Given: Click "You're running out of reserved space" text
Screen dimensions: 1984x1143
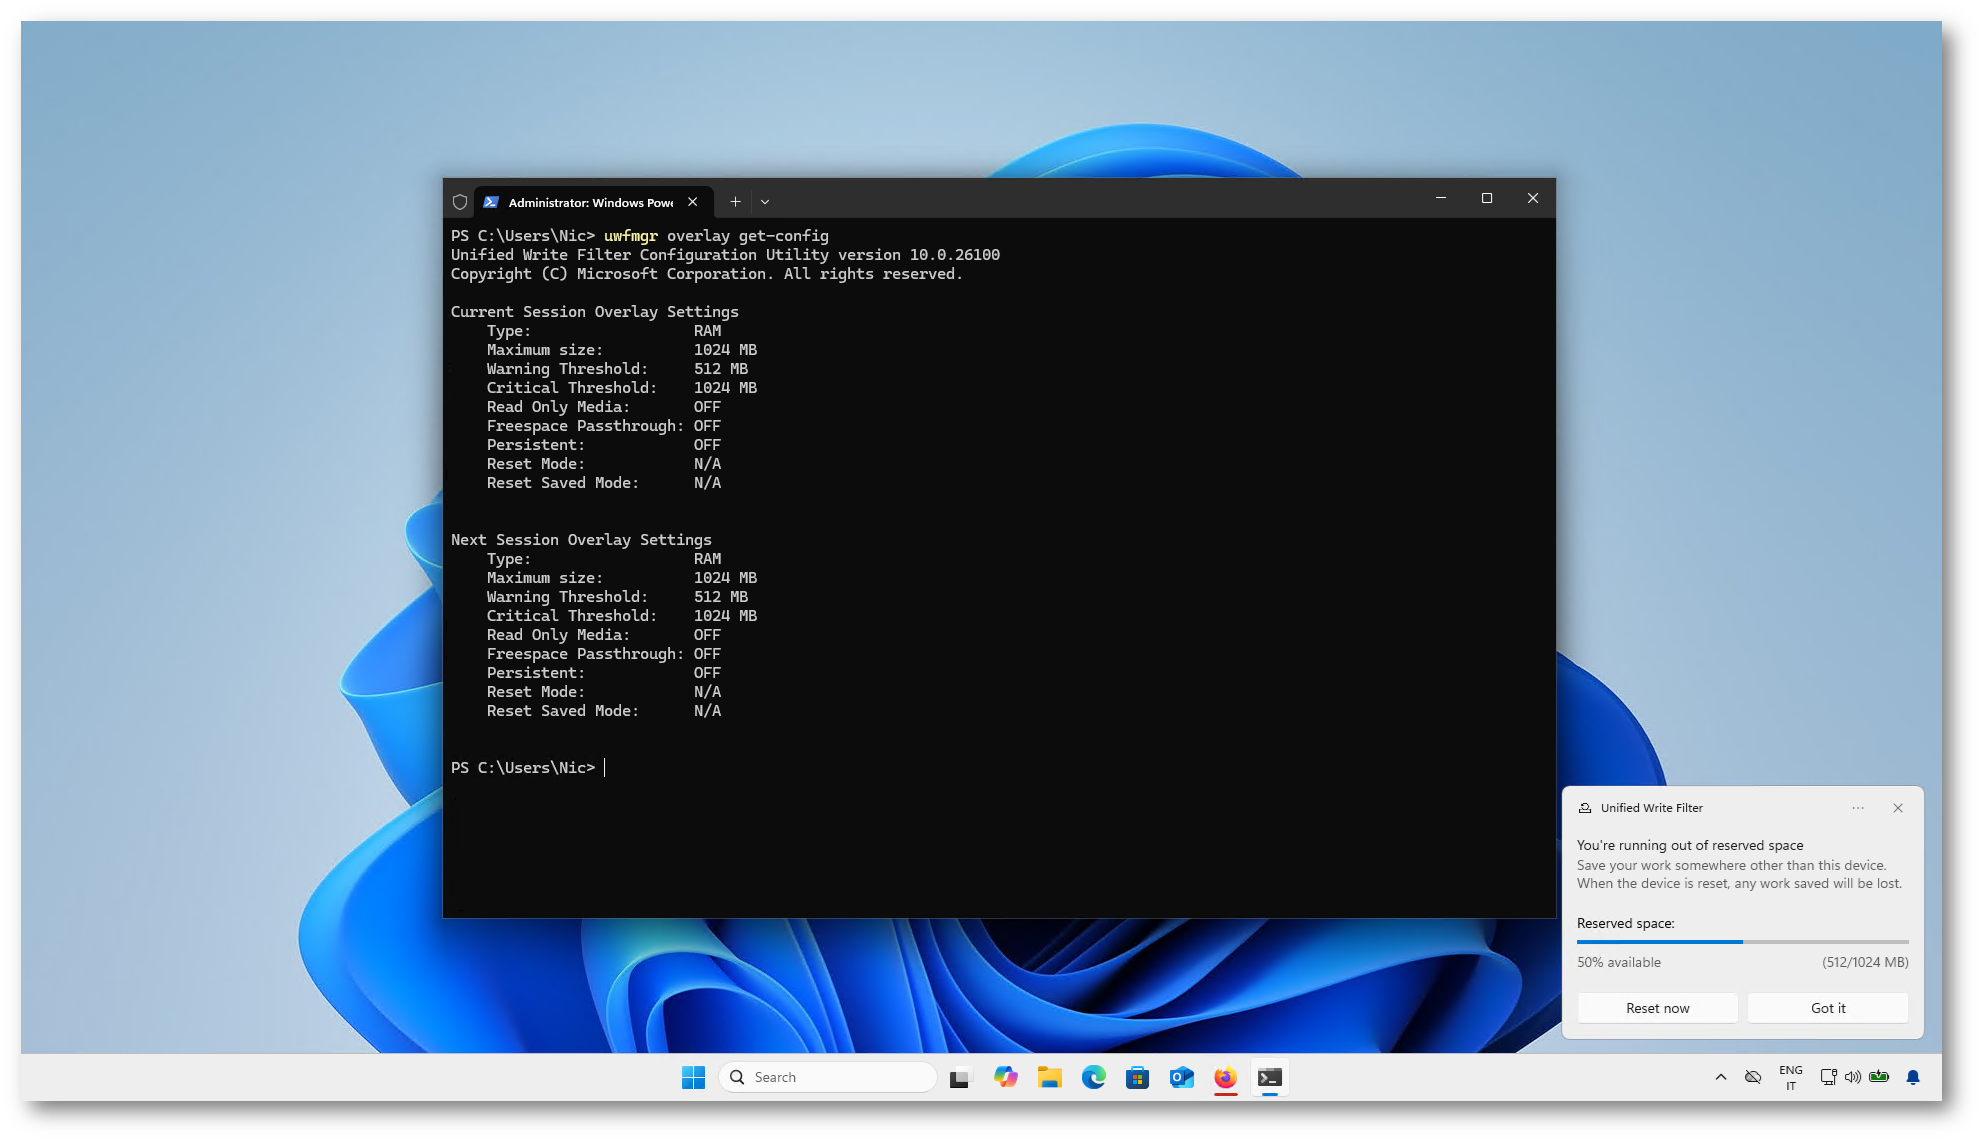Looking at the screenshot, I should [x=1690, y=845].
